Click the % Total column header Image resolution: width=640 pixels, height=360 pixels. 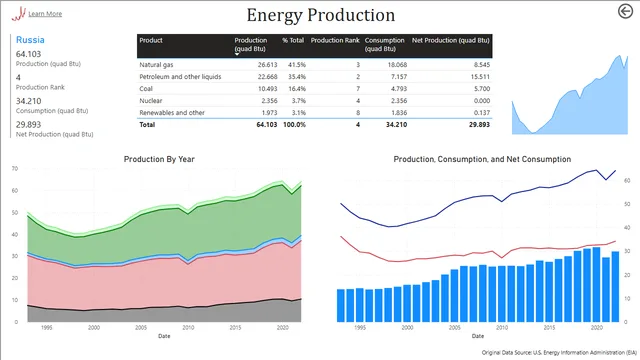[293, 40]
